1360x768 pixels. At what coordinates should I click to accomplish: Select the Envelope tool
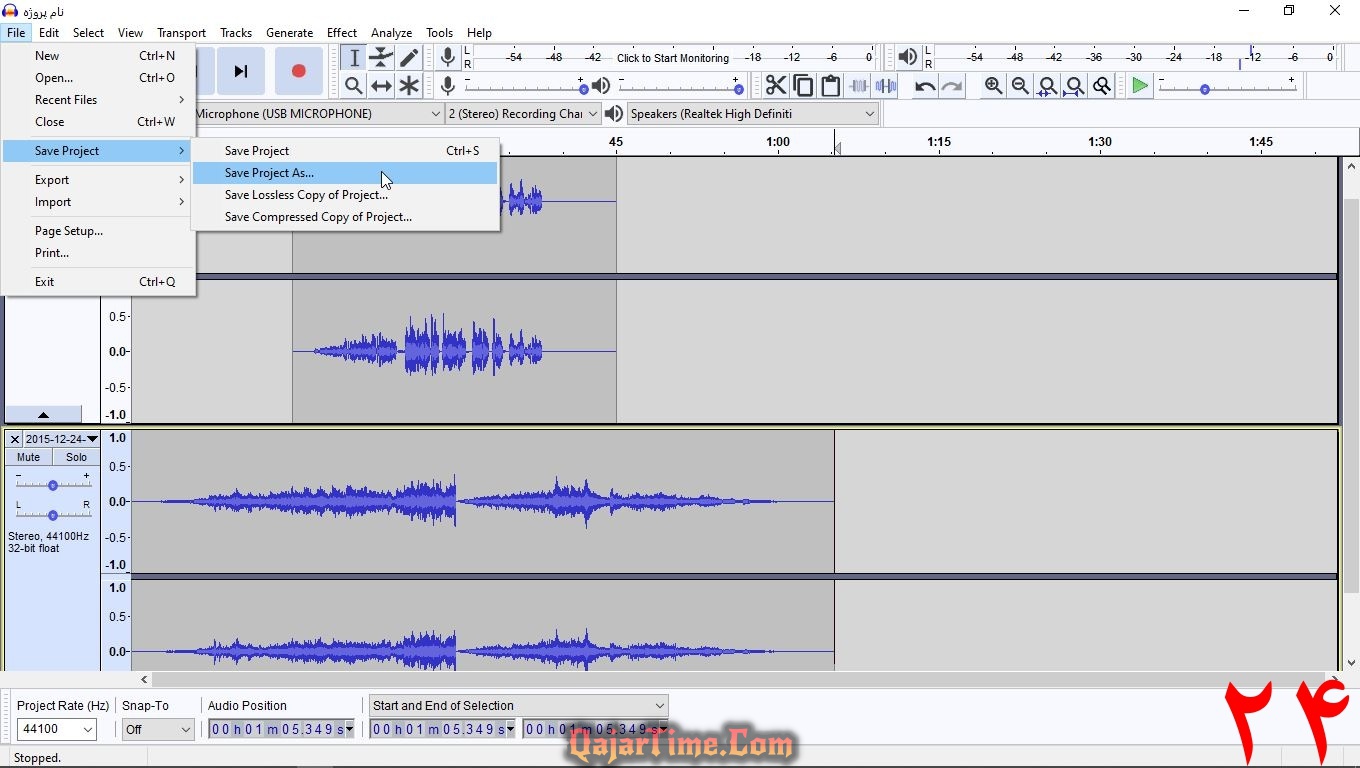tap(381, 58)
